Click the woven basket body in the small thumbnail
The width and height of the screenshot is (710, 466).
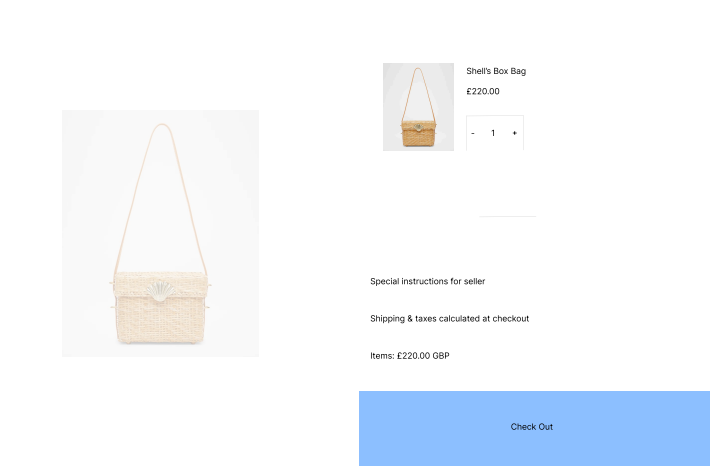tap(418, 134)
